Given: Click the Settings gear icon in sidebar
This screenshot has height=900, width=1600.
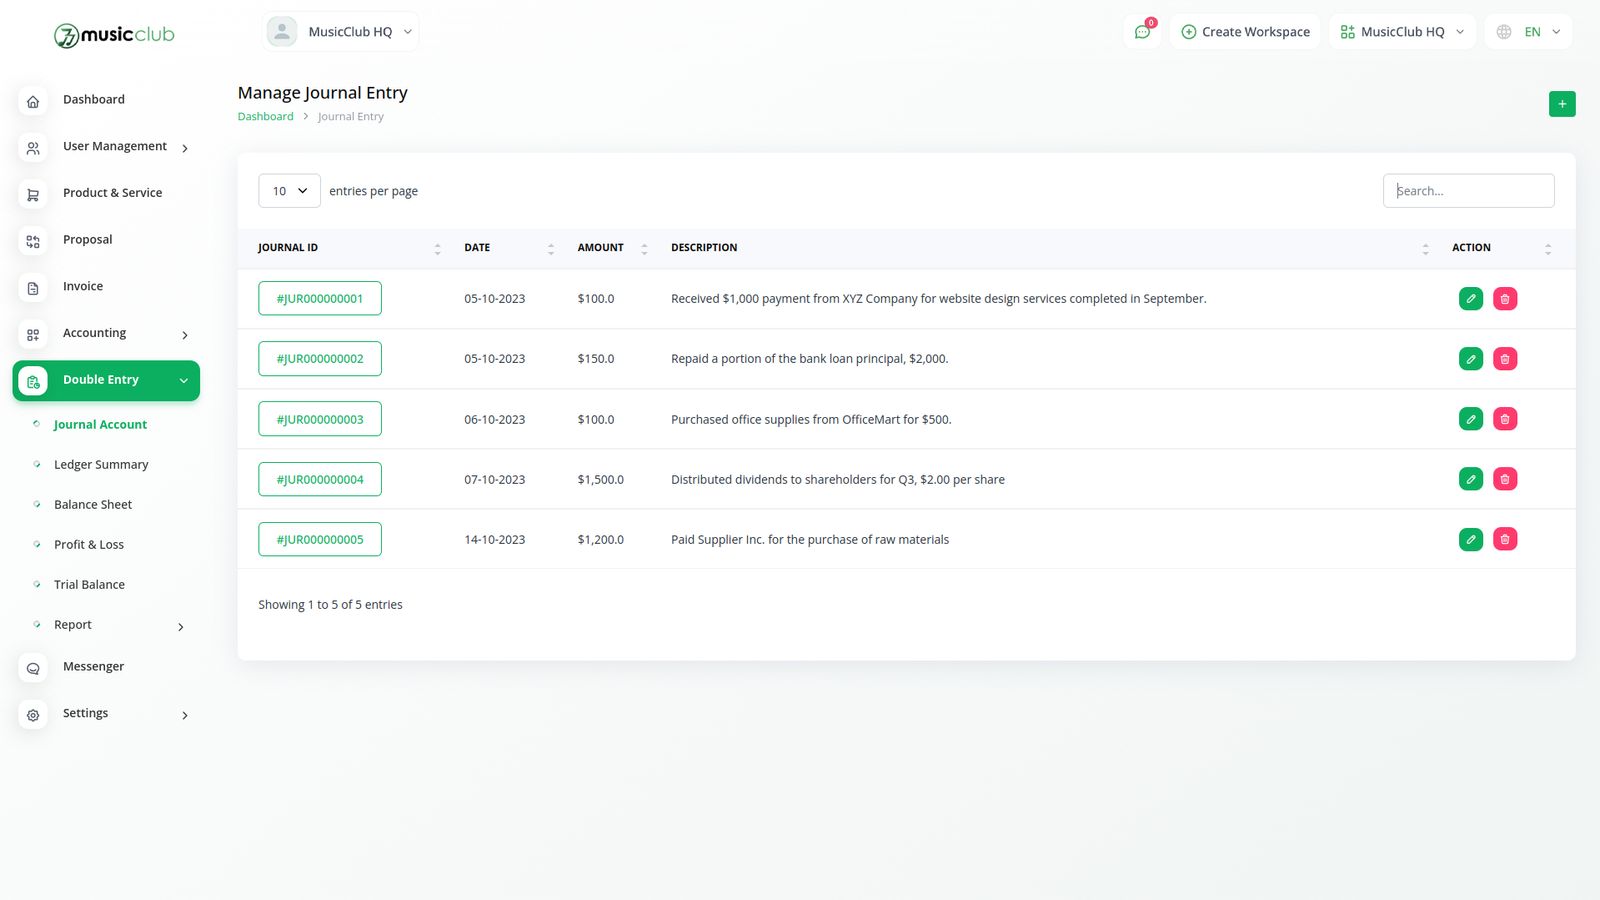Looking at the screenshot, I should point(33,715).
